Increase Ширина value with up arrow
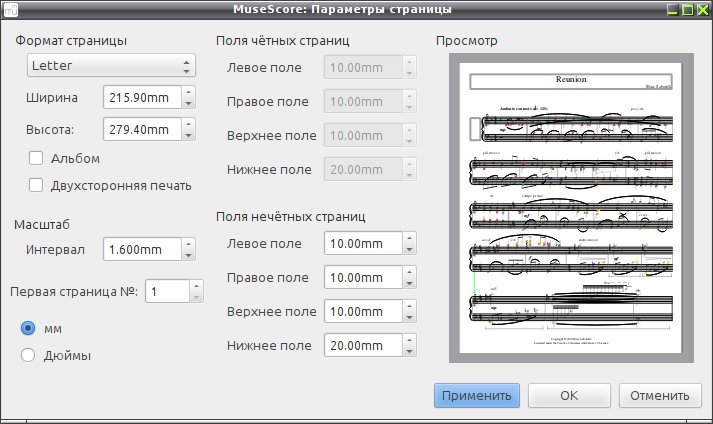713x424 pixels. 188,91
